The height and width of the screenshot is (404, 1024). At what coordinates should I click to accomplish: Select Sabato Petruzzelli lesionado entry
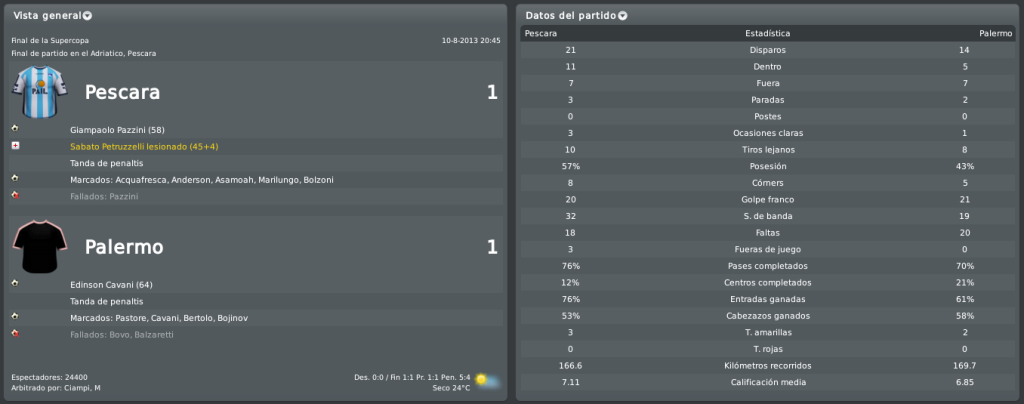coord(144,147)
